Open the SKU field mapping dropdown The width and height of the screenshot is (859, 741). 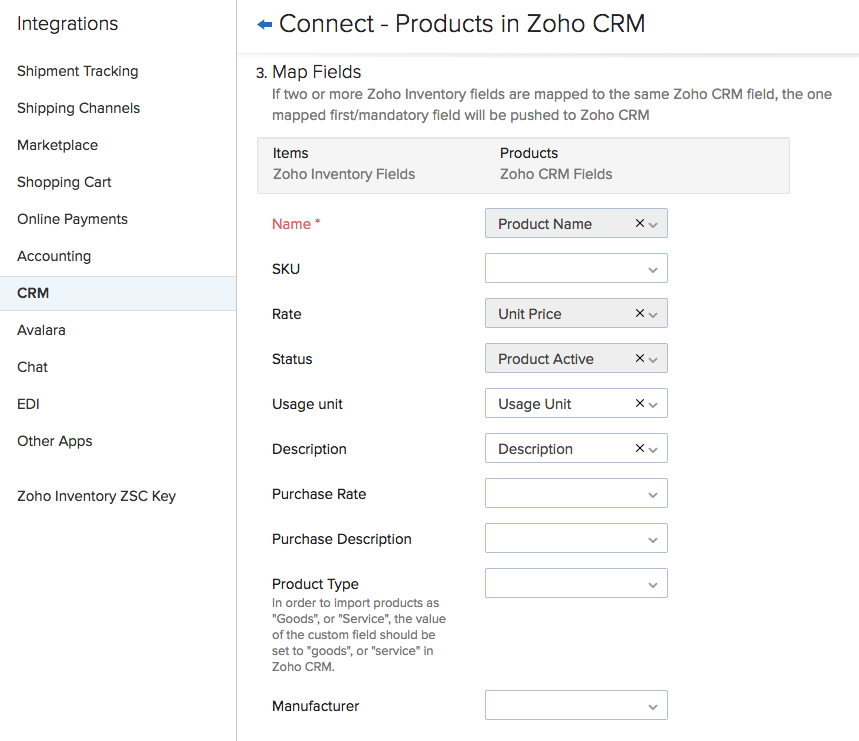click(x=576, y=269)
